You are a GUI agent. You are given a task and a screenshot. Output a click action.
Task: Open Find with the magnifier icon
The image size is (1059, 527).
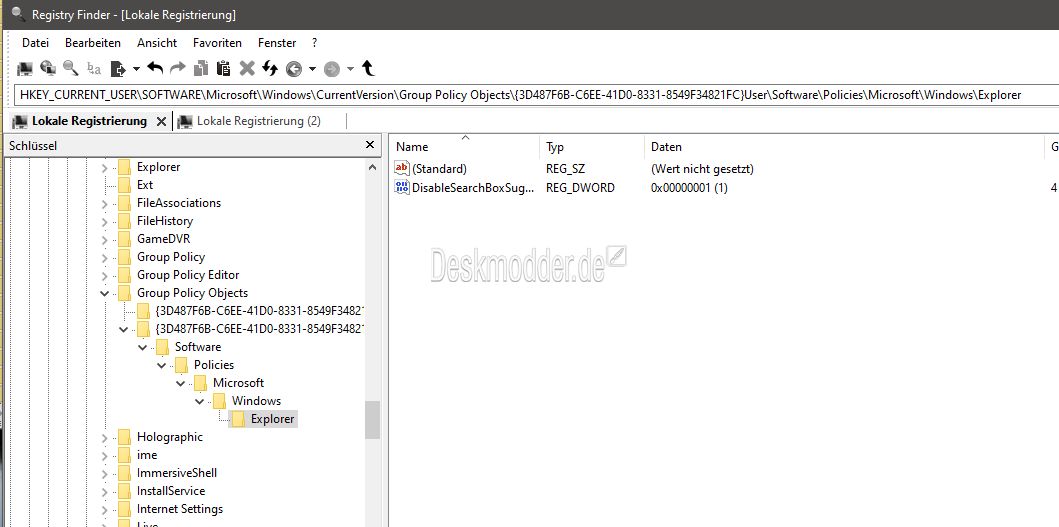70,68
